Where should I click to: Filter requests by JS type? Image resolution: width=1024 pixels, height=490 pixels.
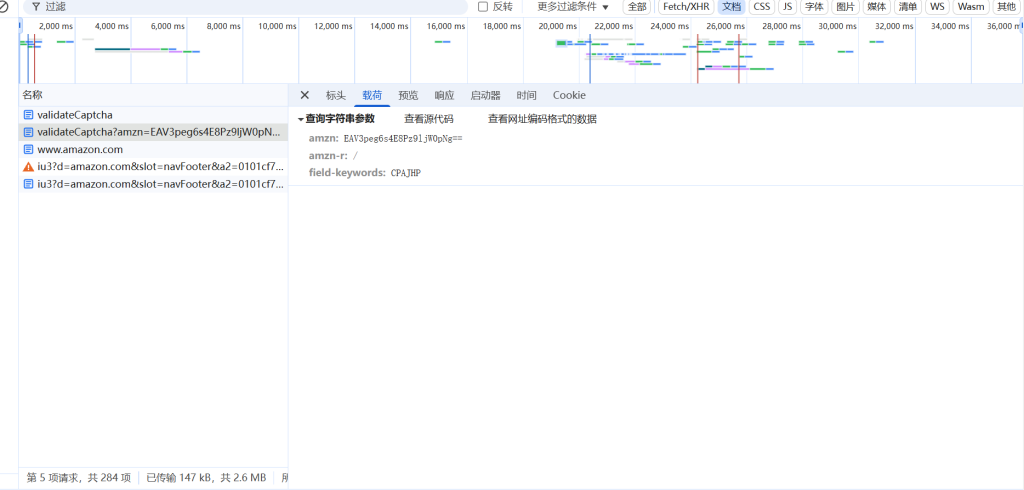(787, 6)
